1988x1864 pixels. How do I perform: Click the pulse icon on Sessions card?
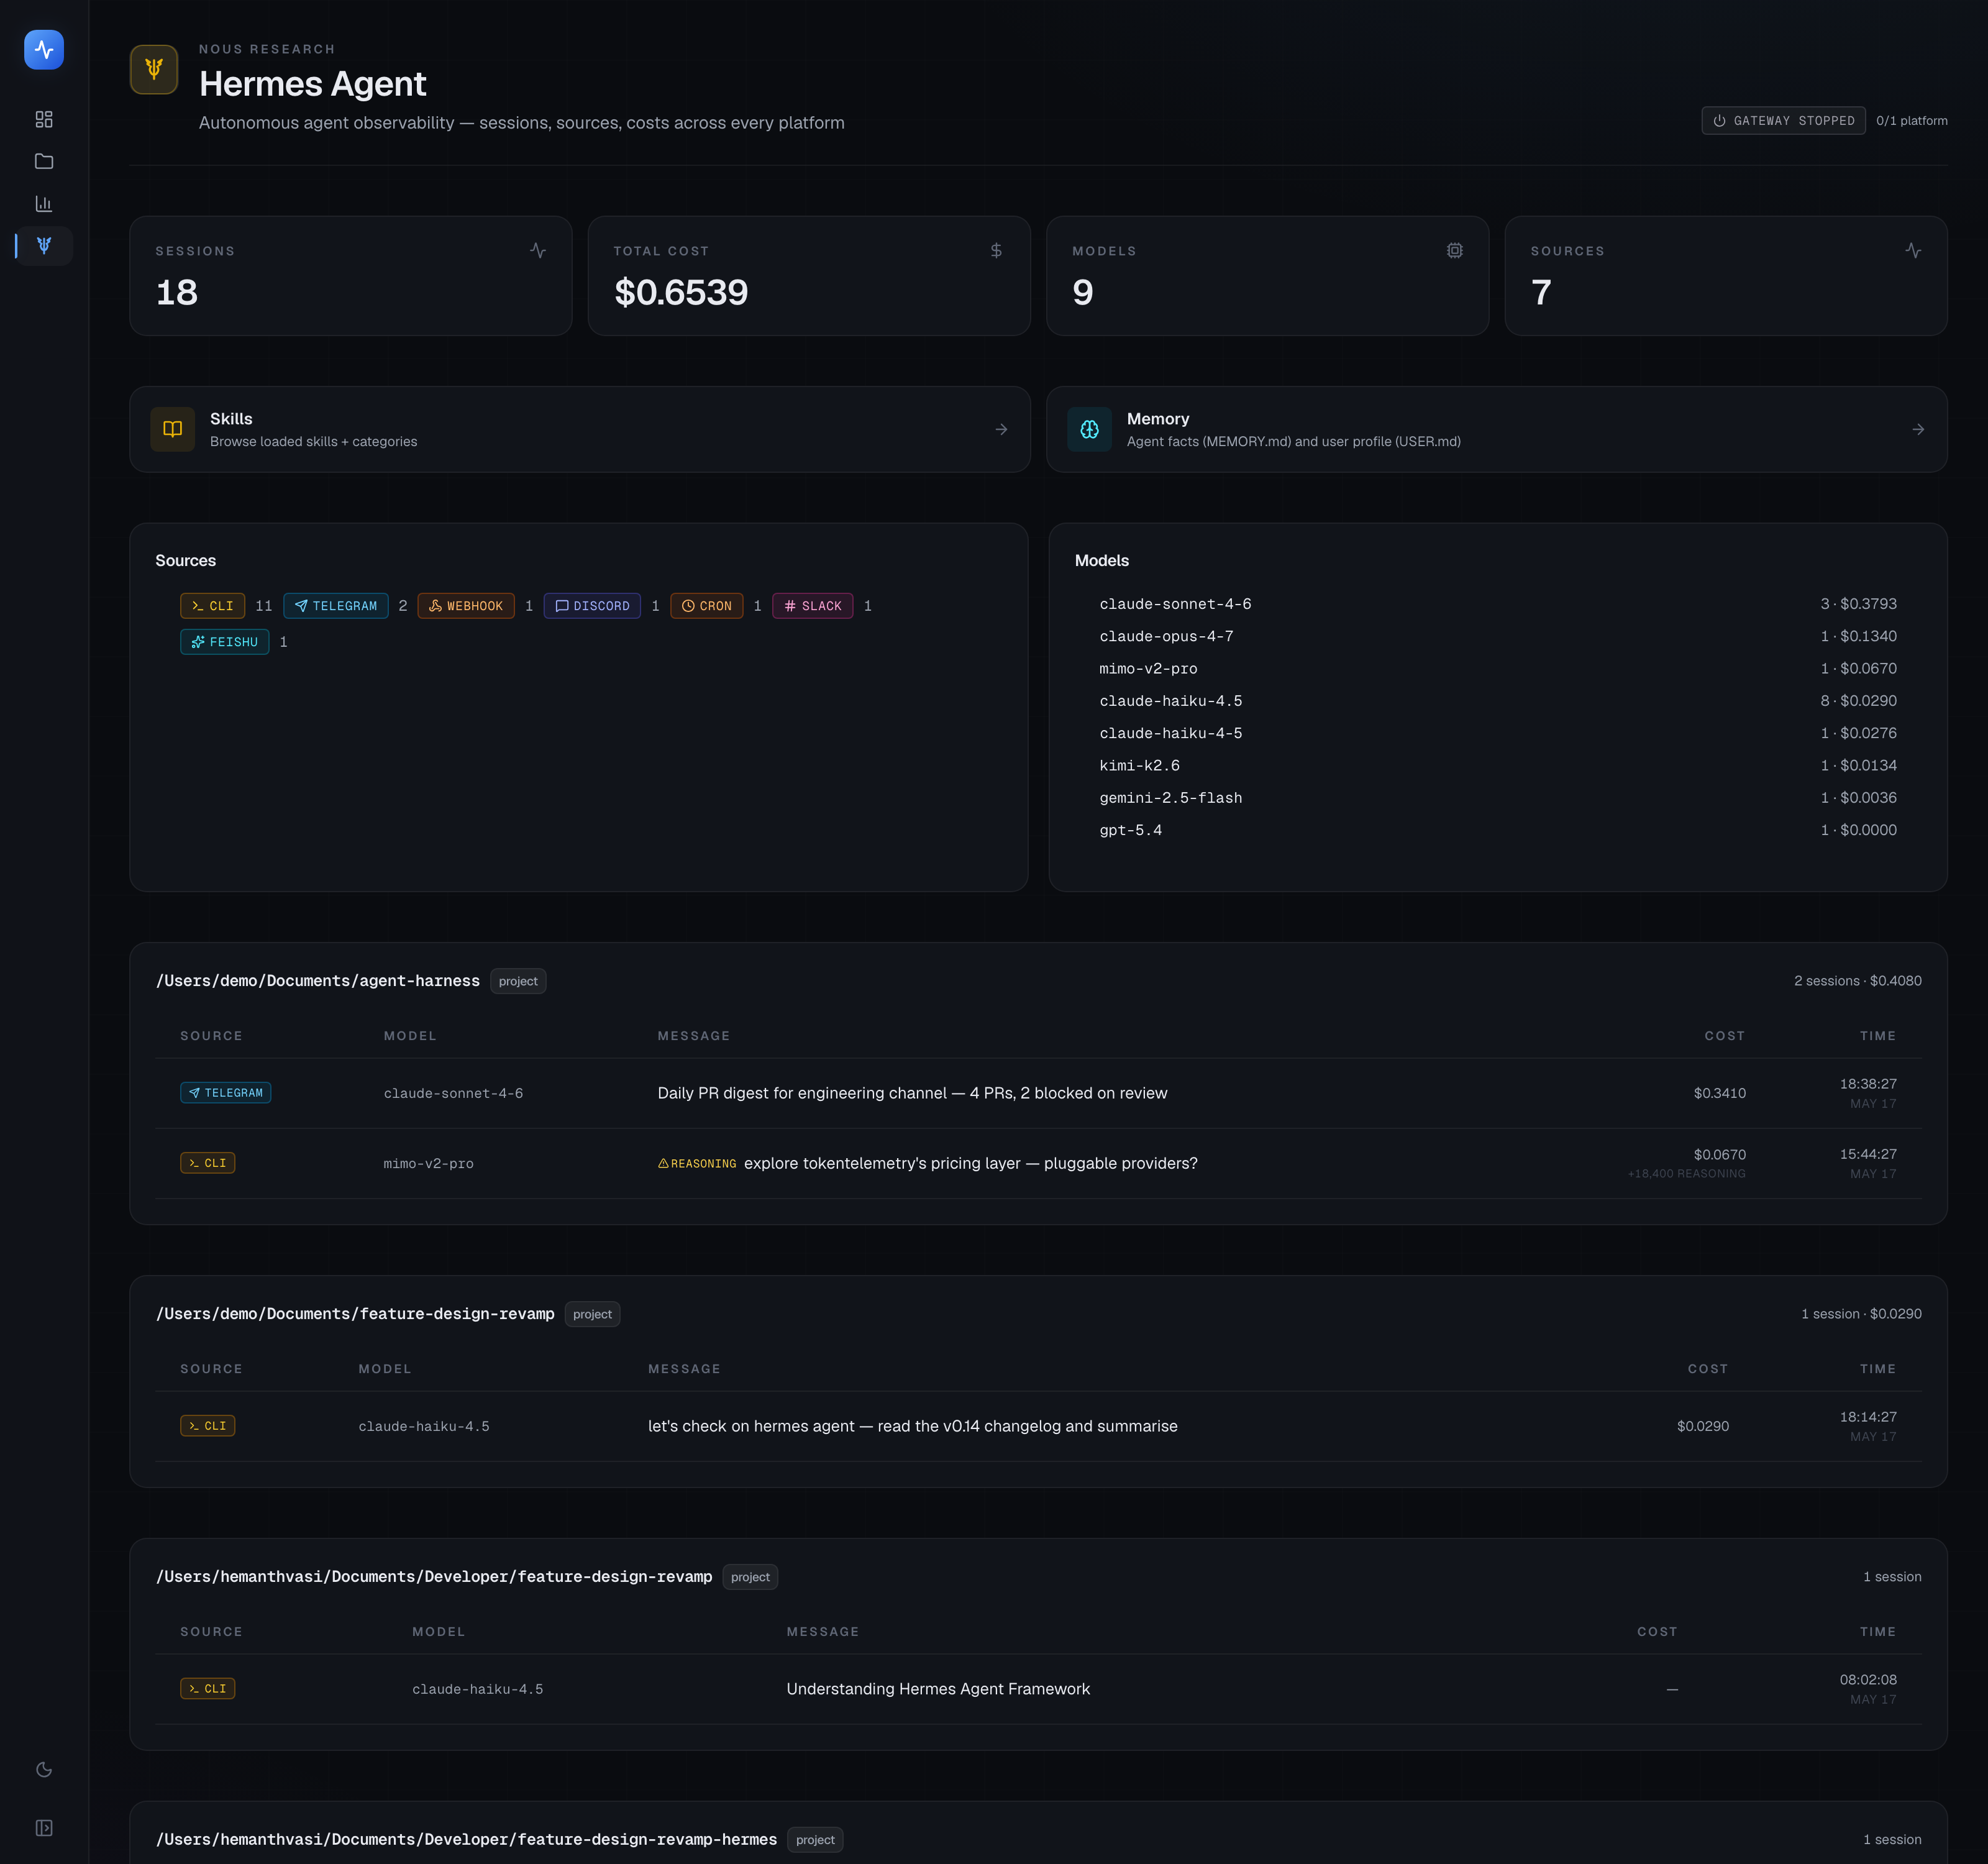tap(538, 250)
